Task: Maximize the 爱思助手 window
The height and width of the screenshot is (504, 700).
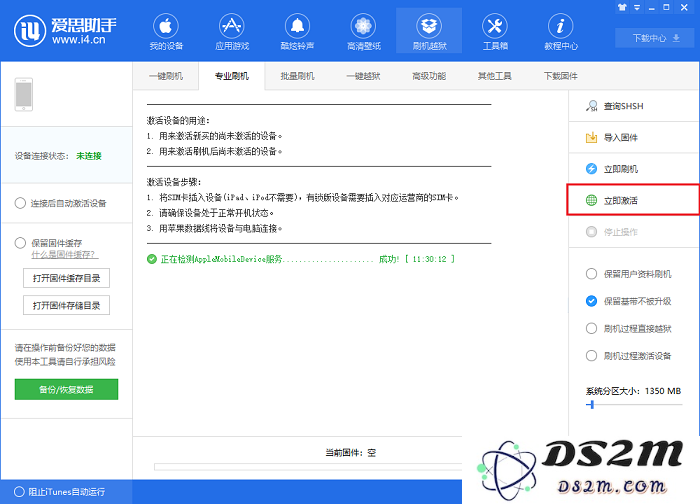Action: coord(667,7)
